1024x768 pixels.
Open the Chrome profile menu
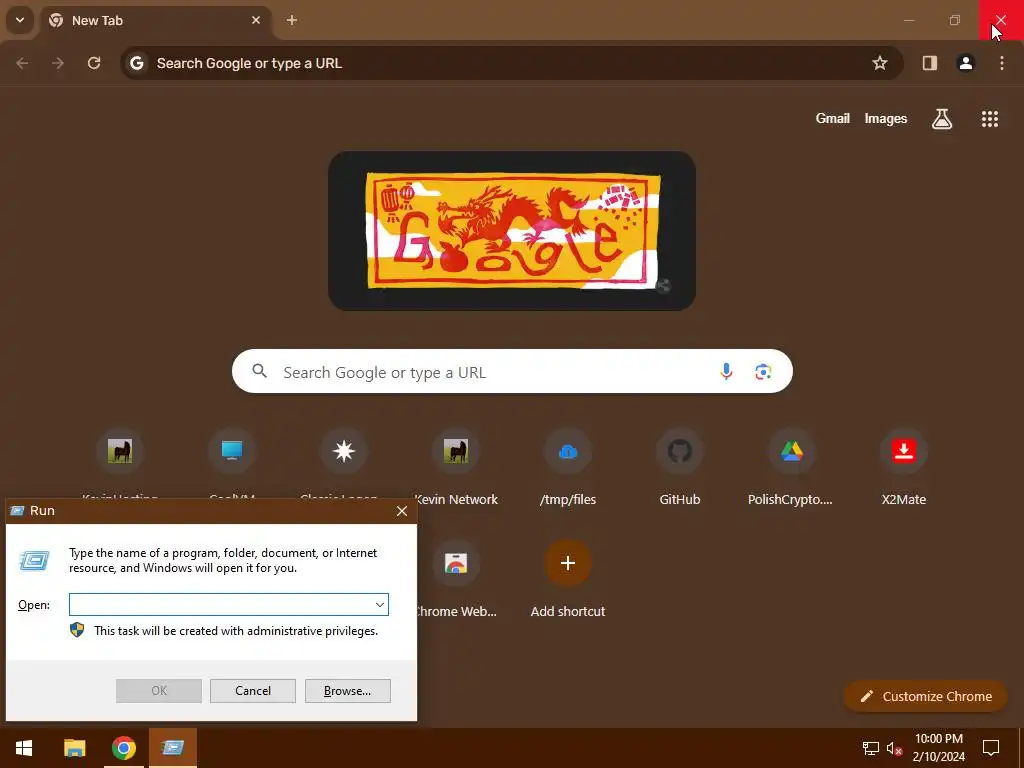coord(966,63)
